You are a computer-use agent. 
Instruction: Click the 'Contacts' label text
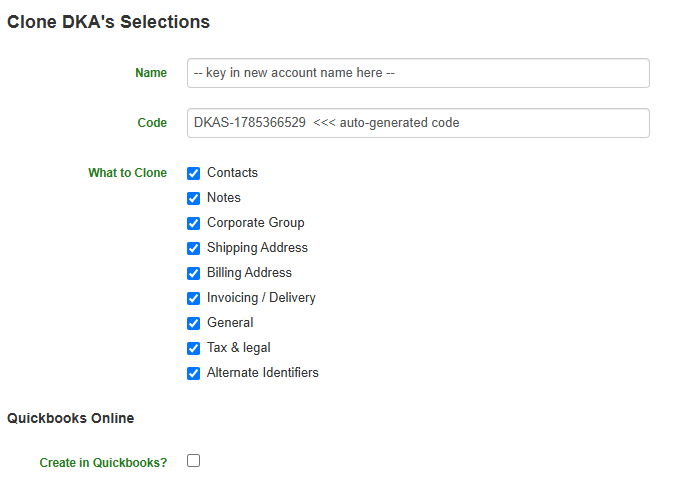tap(232, 172)
